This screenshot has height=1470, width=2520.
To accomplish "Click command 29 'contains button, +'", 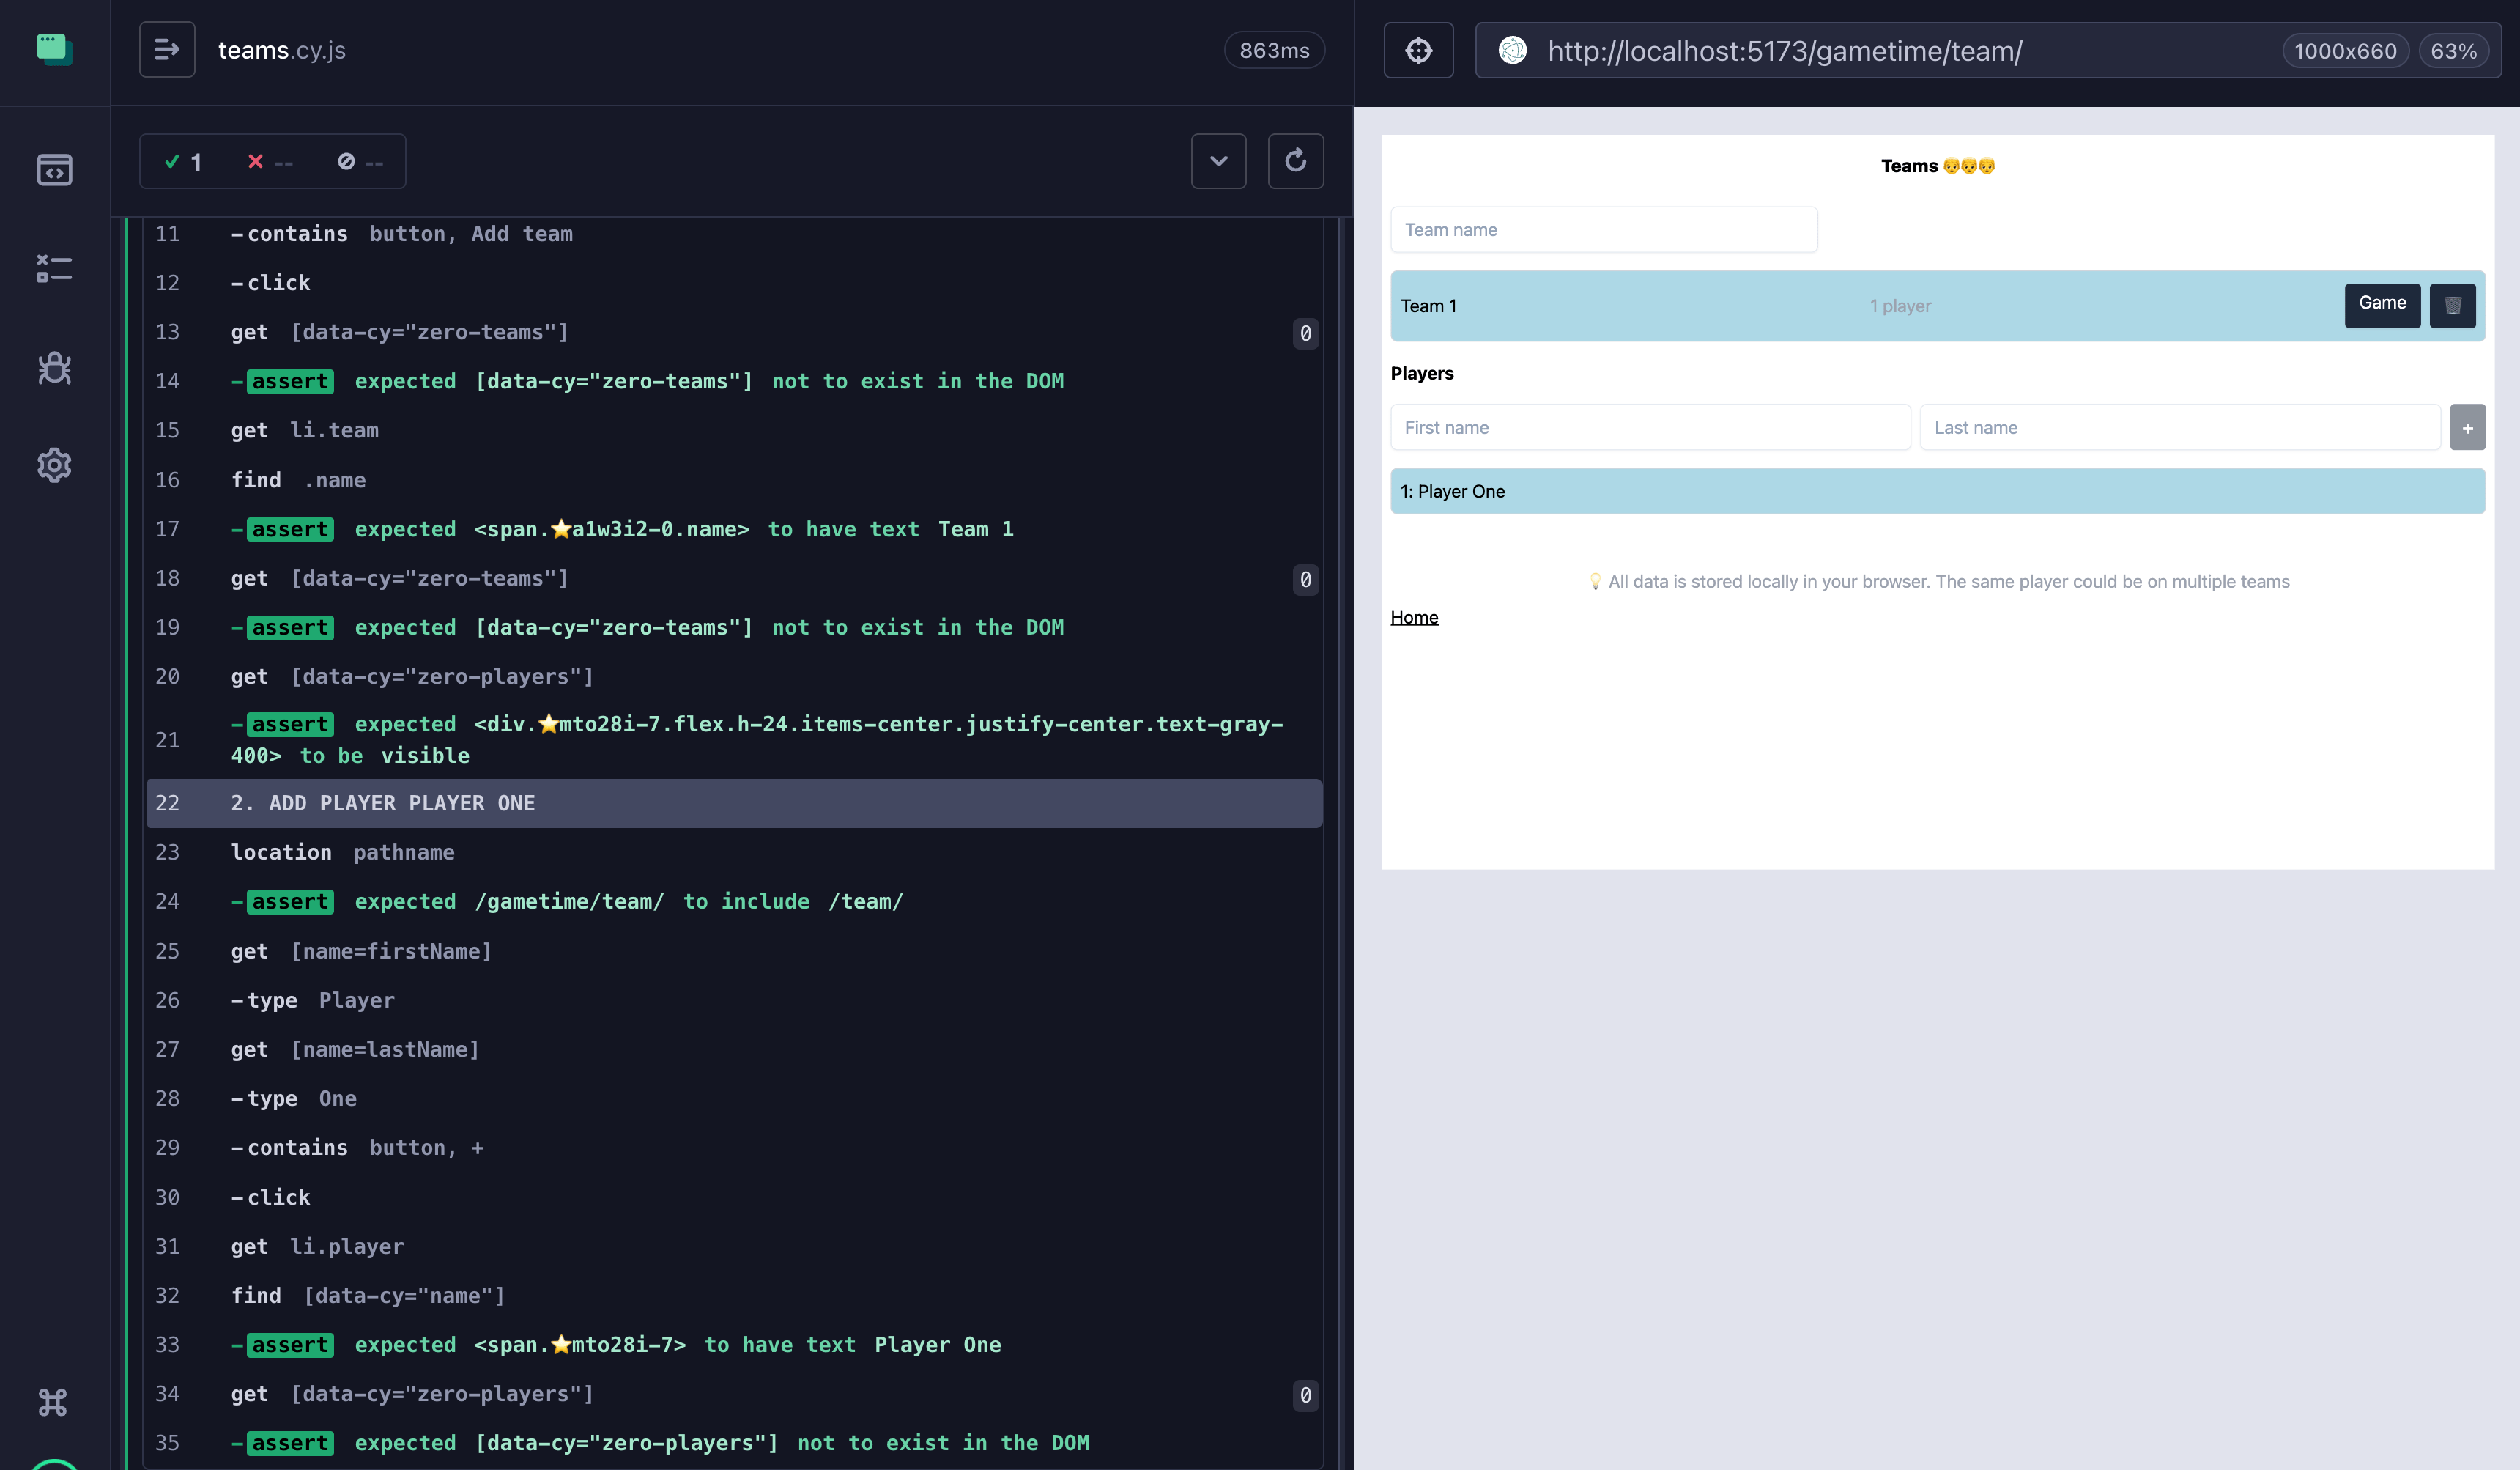I will (734, 1147).
